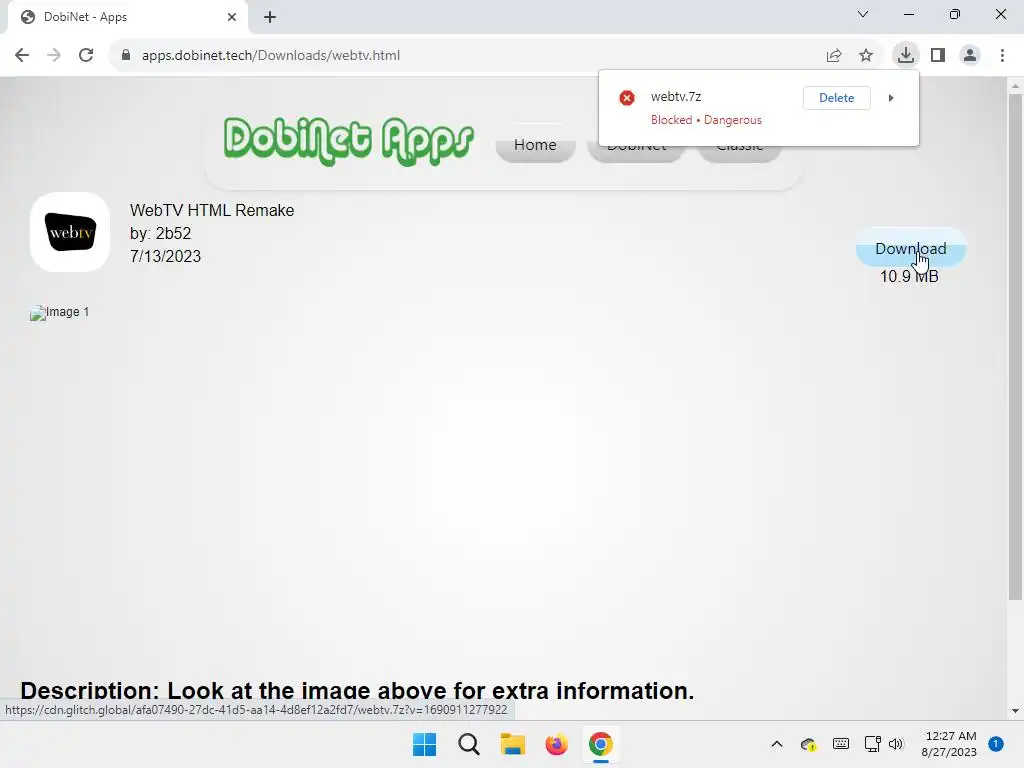This screenshot has width=1024, height=768.
Task: Click the WebTV HTML Remake title
Action: pos(212,210)
